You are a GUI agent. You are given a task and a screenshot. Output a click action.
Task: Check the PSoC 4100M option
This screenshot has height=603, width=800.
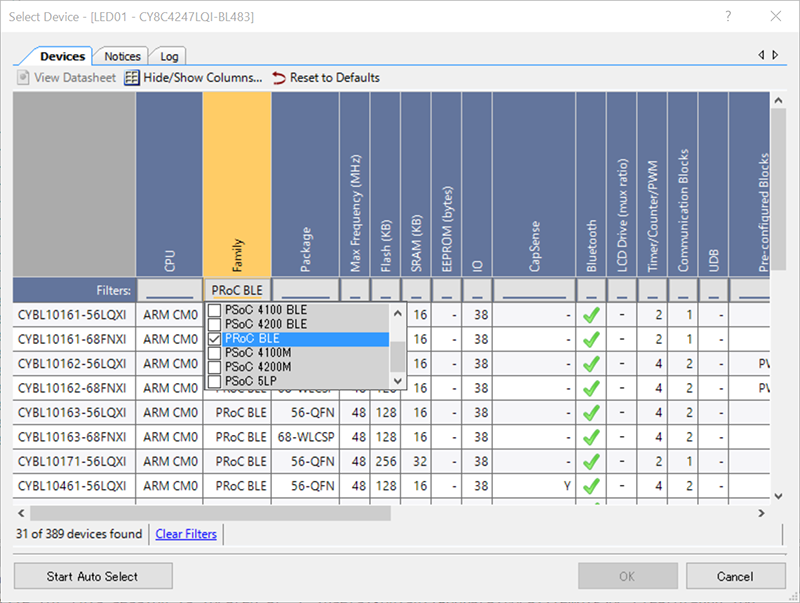[215, 353]
